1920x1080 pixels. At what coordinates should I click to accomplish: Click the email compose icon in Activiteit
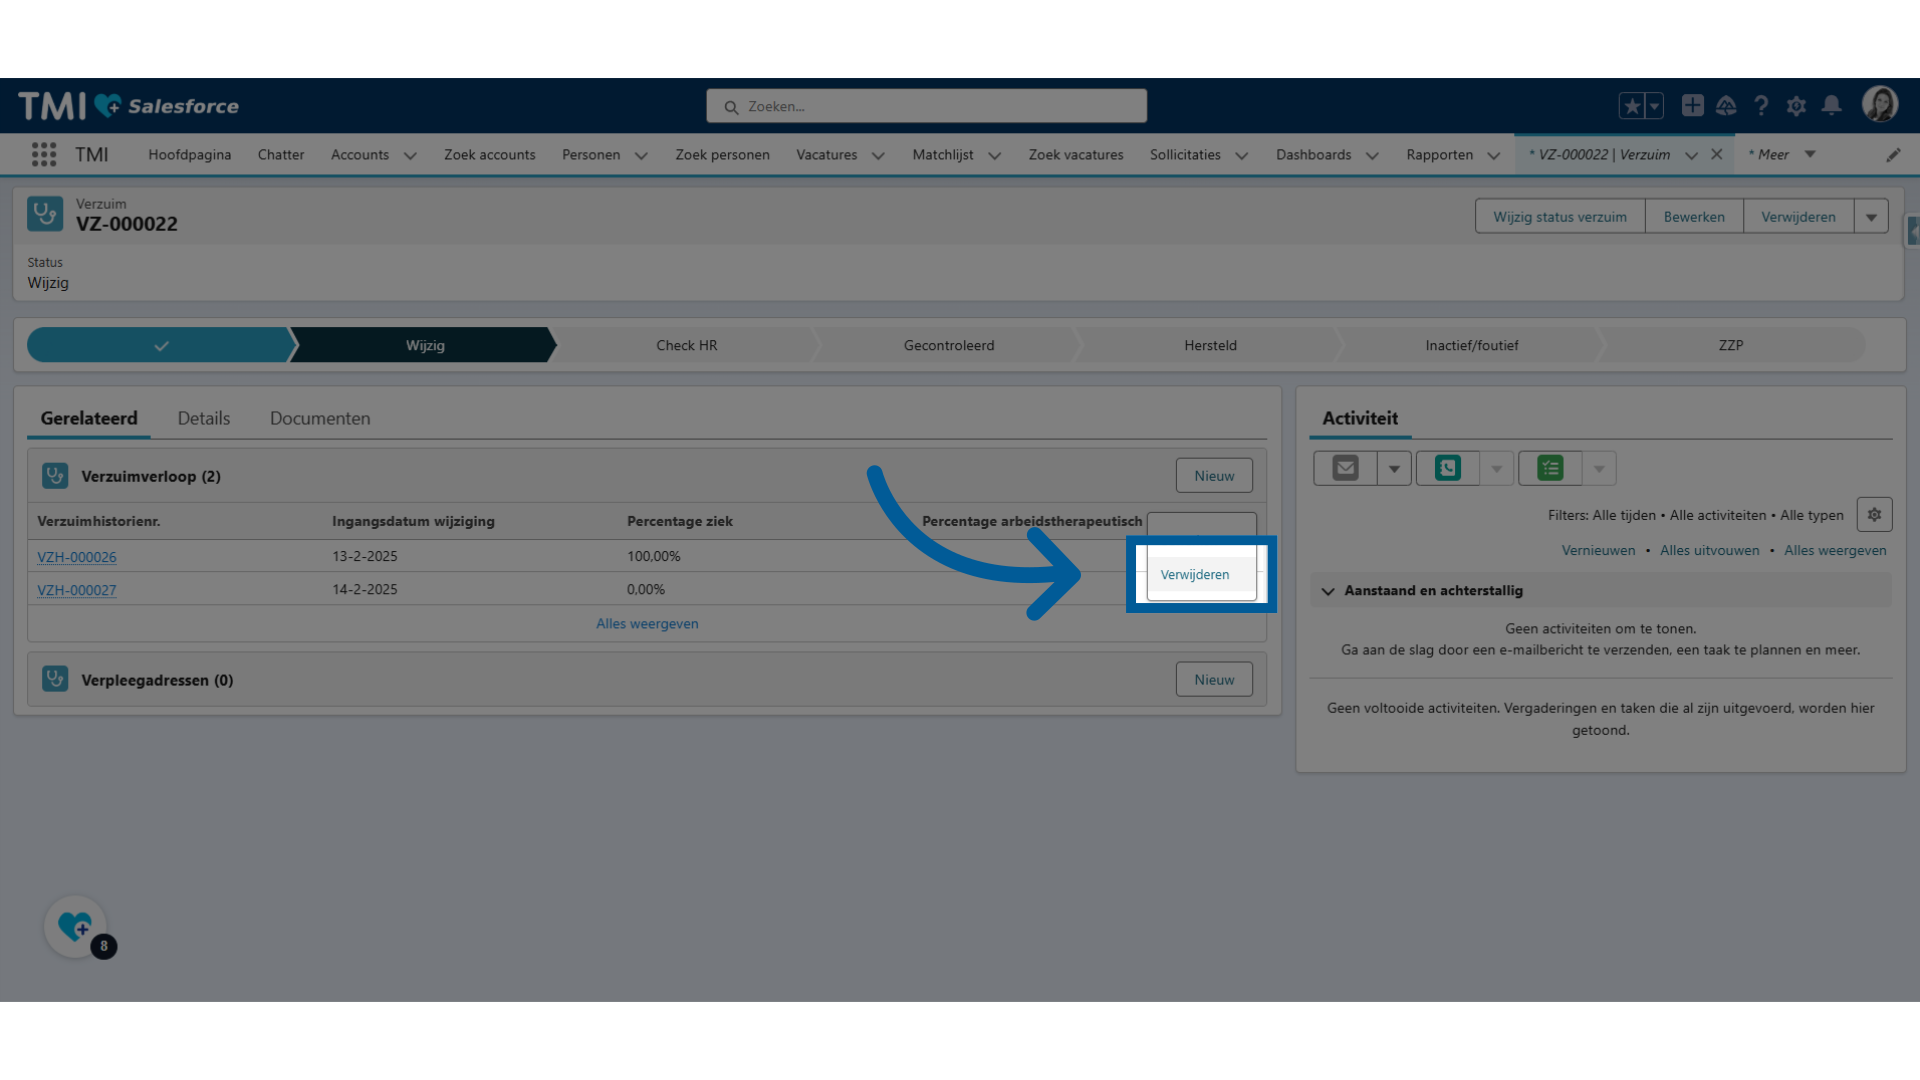[1345, 468]
